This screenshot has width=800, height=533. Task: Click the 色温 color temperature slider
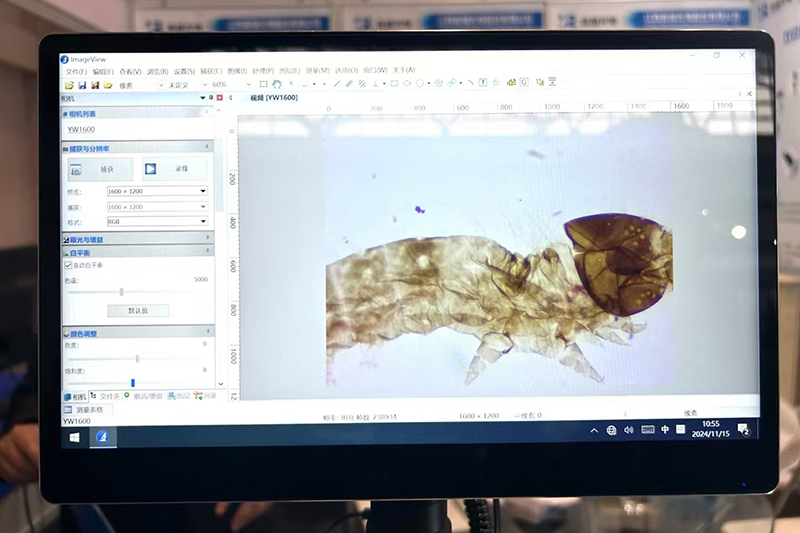tap(122, 292)
